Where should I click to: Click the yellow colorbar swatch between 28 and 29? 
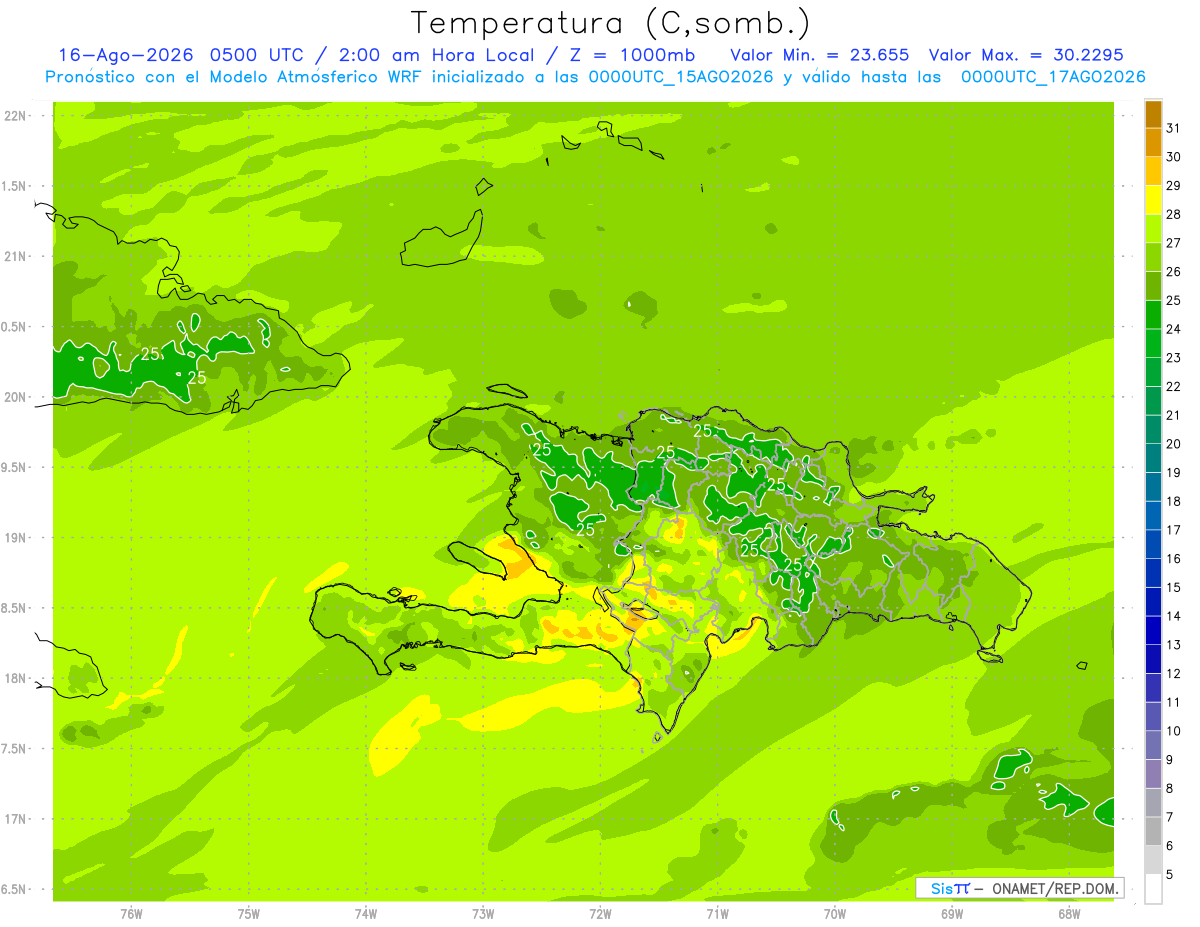point(1153,200)
